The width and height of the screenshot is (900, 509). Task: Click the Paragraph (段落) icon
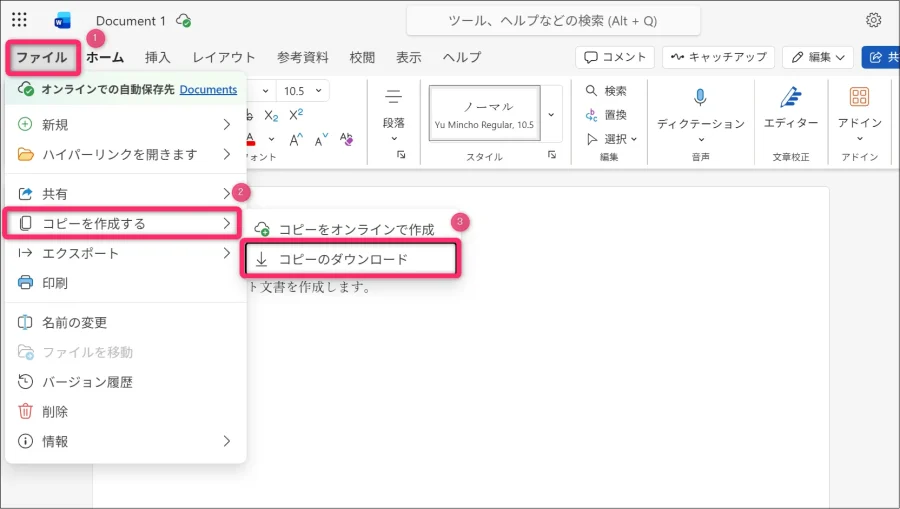tap(393, 97)
